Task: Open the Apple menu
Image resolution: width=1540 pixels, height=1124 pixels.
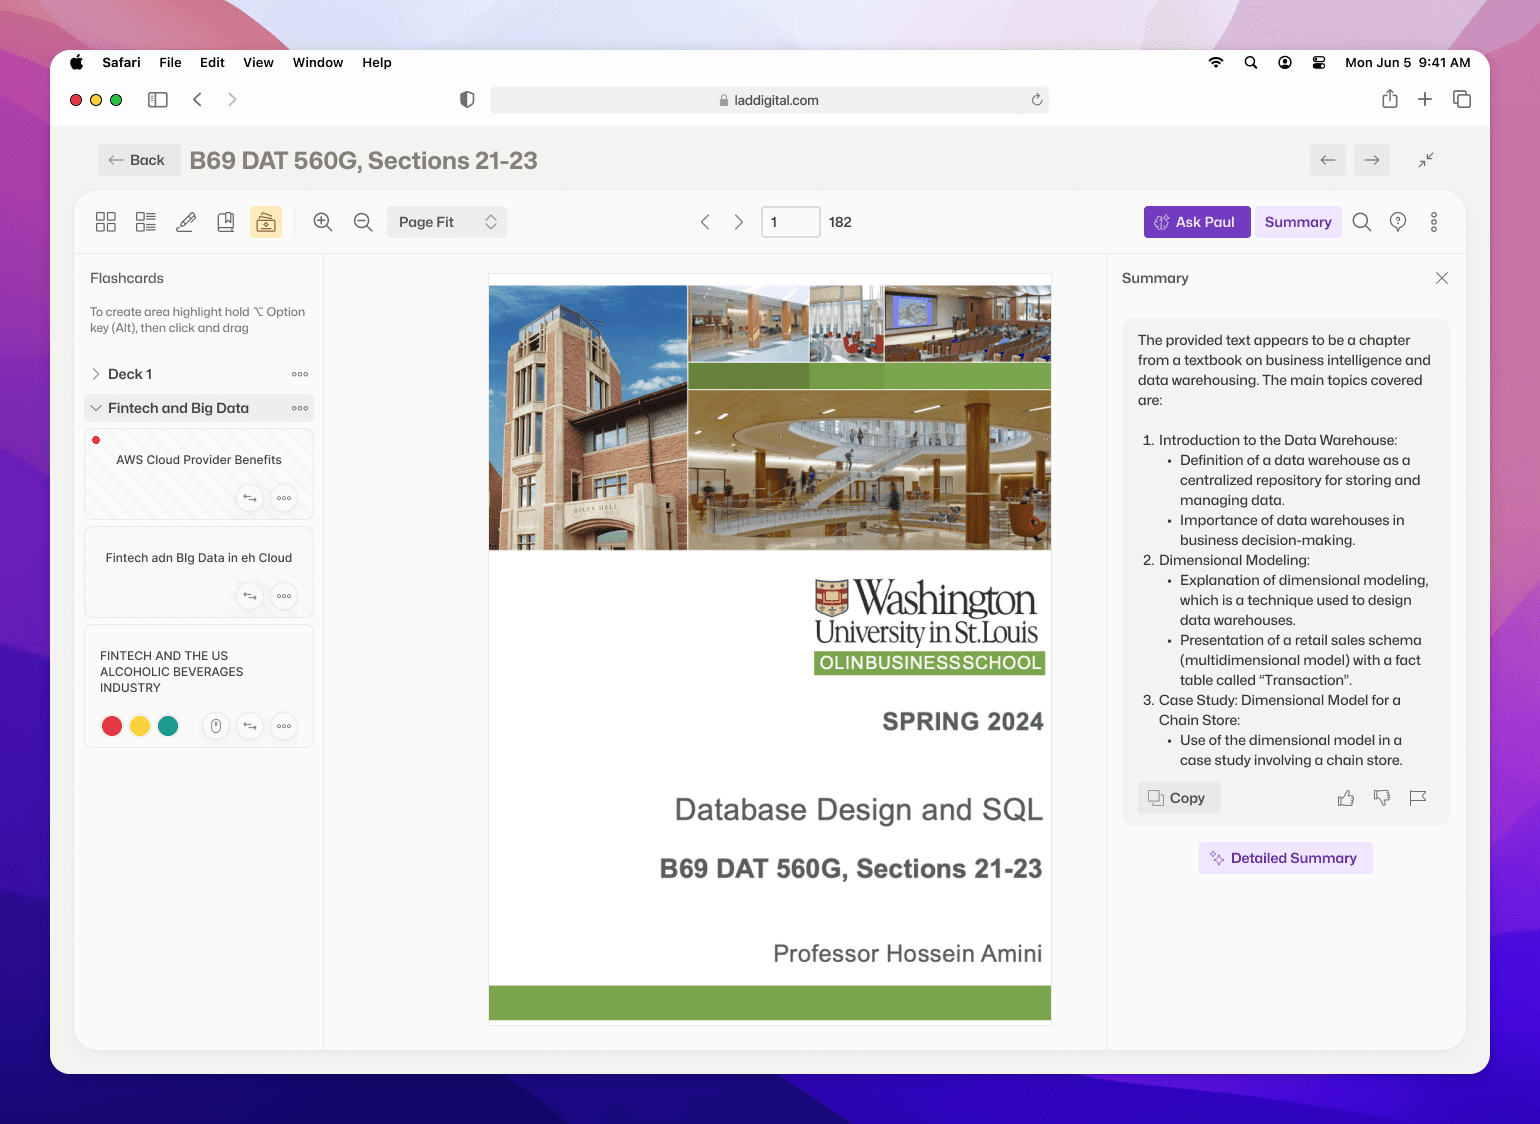Action: pos(77,62)
